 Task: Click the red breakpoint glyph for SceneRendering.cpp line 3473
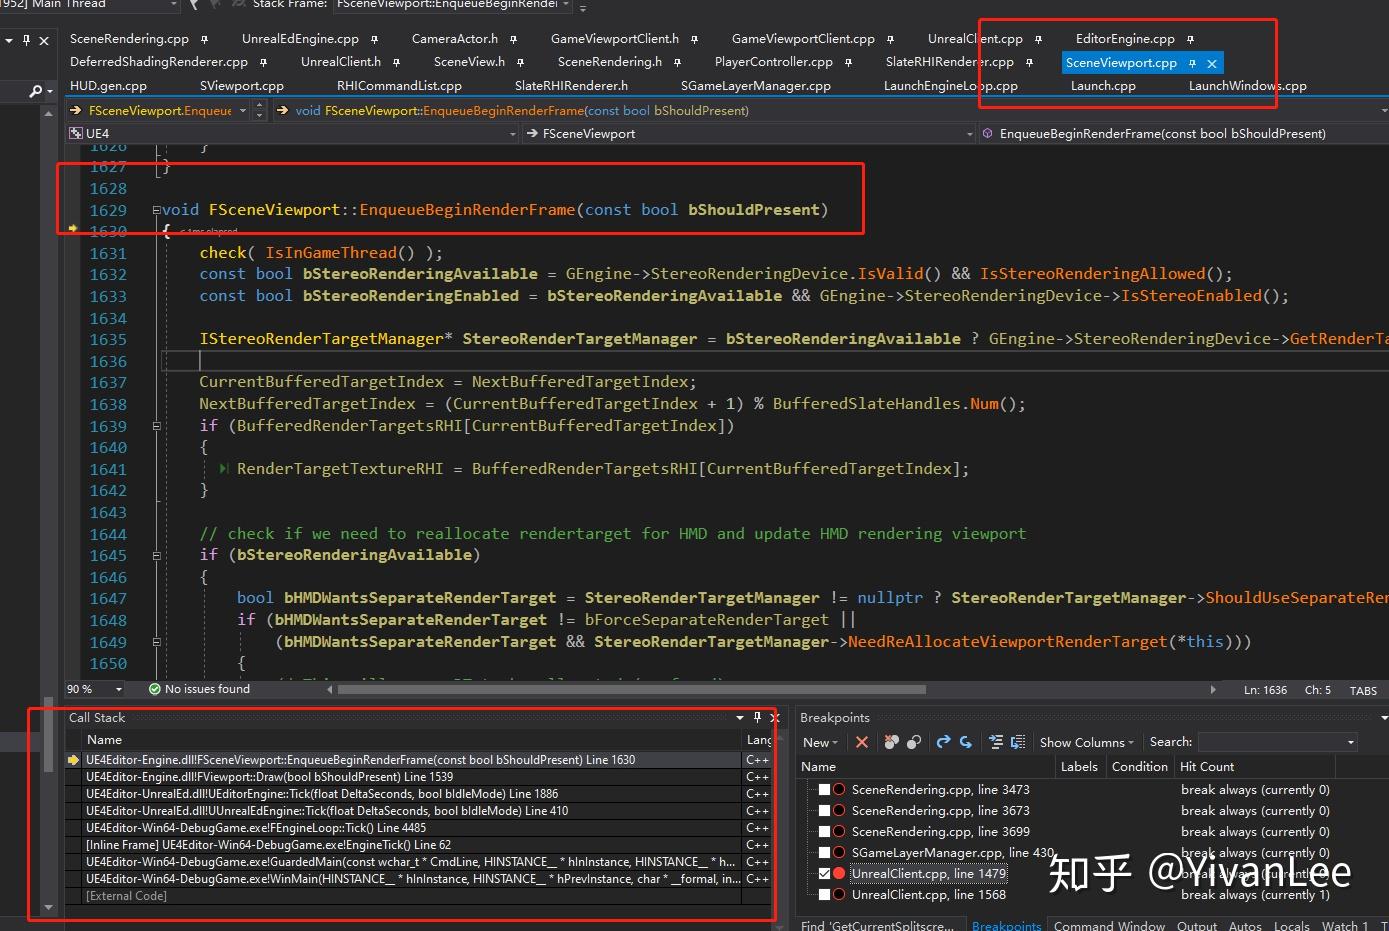[x=839, y=789]
